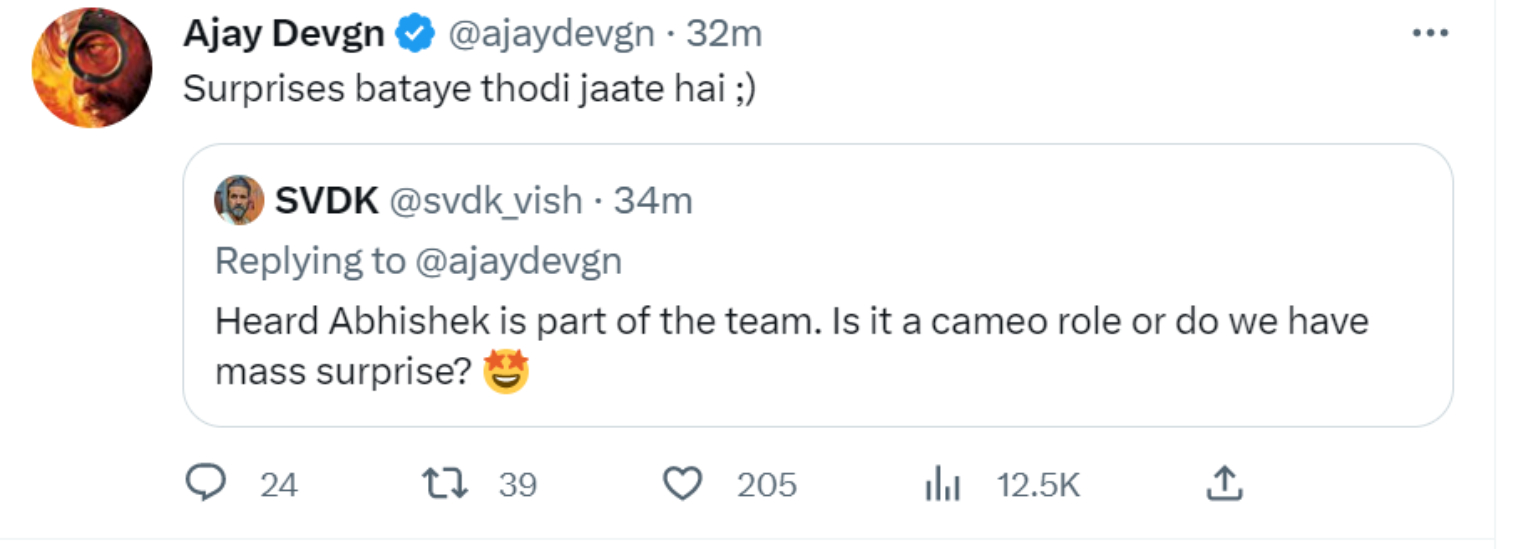1526x549 pixels.
Task: Open the @svdk_vish handle
Action: (x=485, y=201)
